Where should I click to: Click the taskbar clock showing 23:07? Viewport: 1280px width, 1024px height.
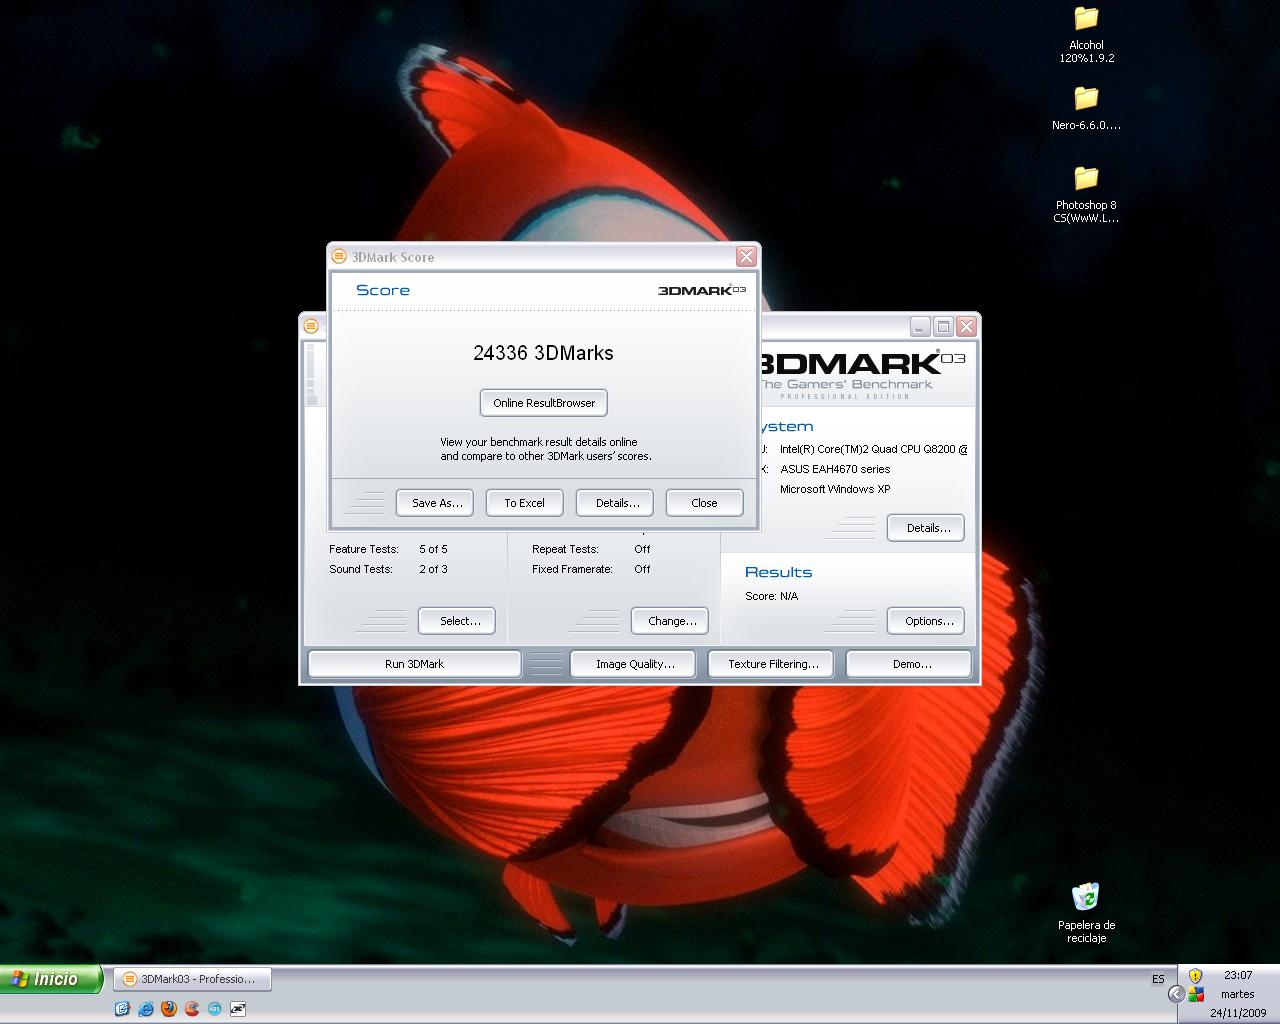(1238, 975)
